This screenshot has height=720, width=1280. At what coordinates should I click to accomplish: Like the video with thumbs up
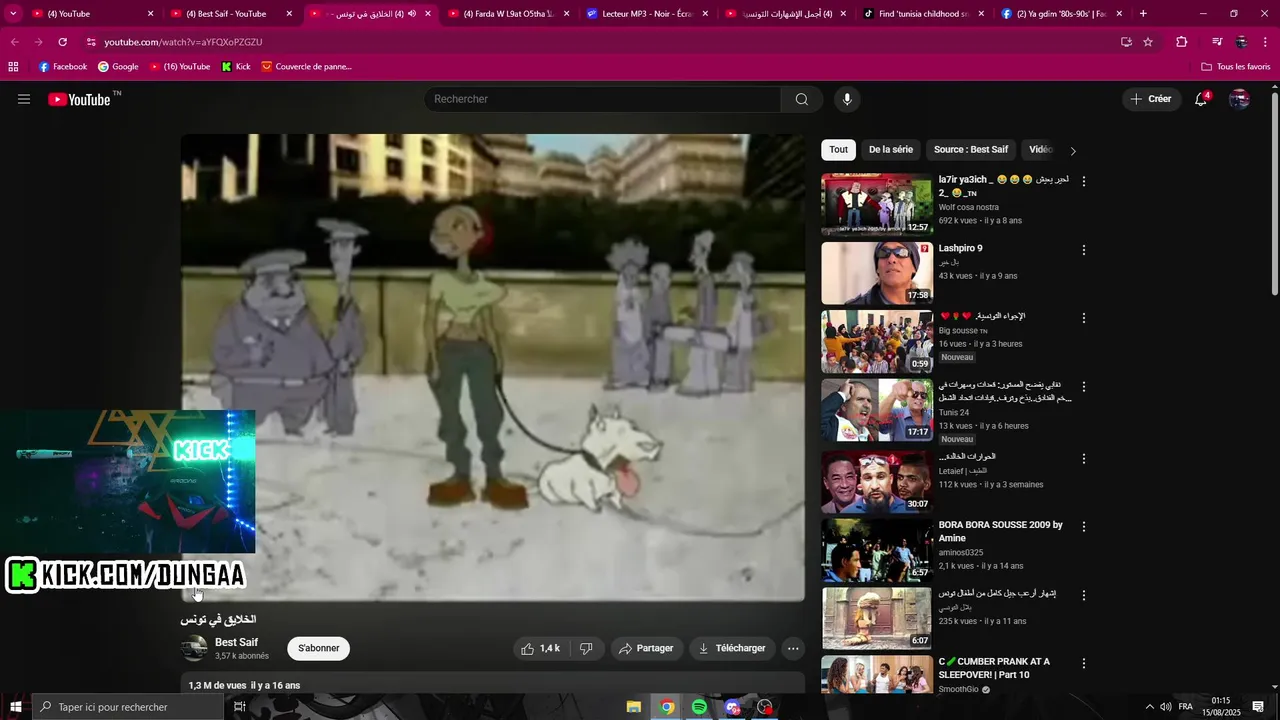click(x=540, y=648)
